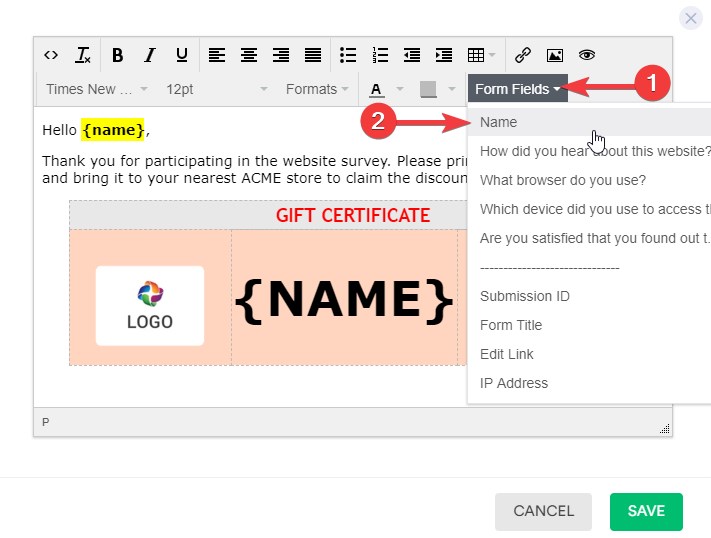Viewport: 711px width, 538px height.
Task: Open the source code view icon
Action: 52,55
